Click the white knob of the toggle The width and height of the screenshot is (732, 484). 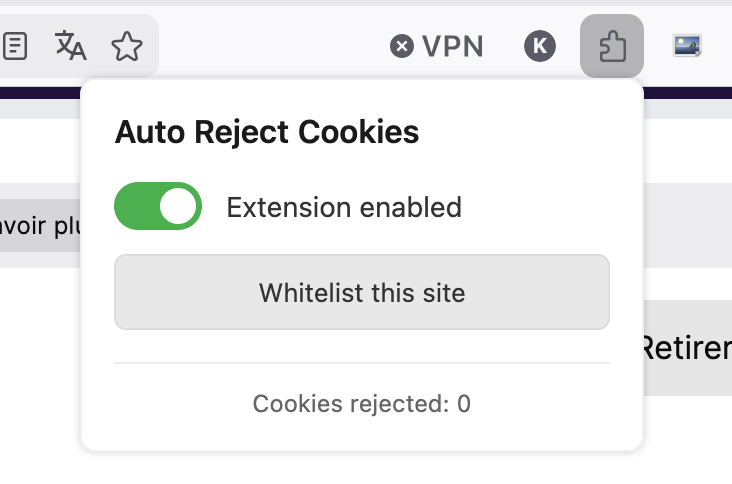click(x=180, y=207)
